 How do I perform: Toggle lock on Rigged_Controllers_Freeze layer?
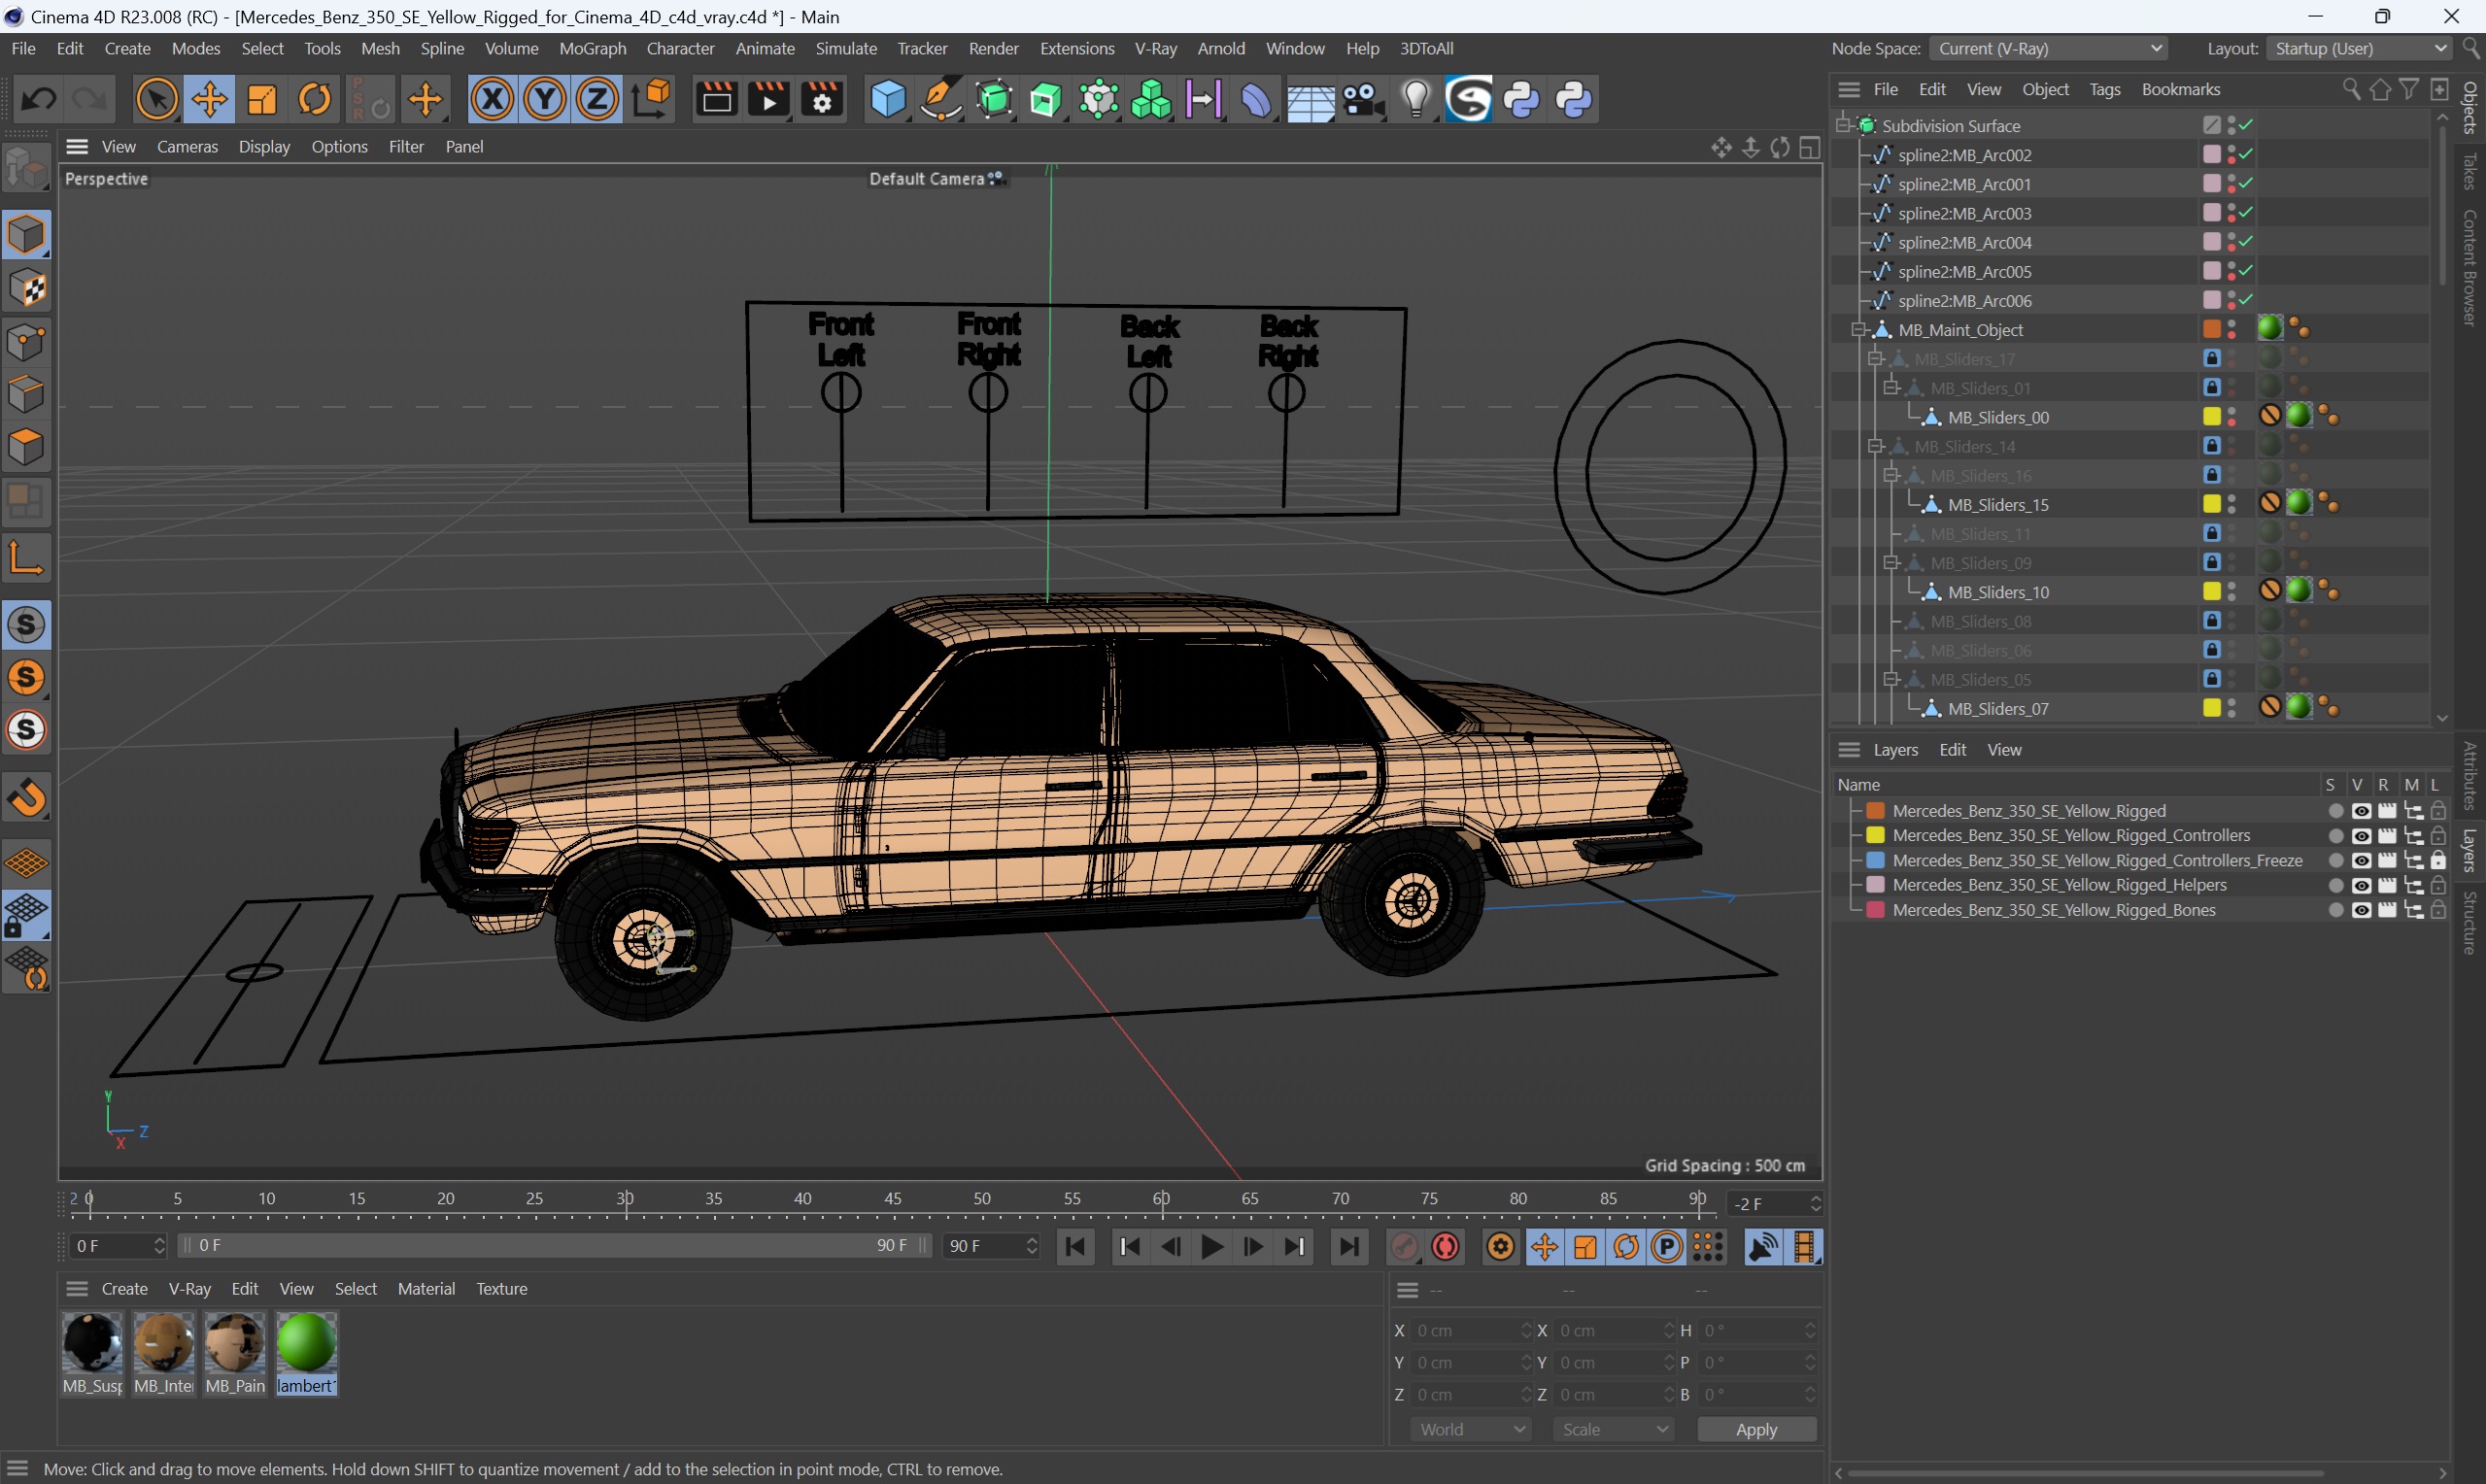click(2437, 860)
